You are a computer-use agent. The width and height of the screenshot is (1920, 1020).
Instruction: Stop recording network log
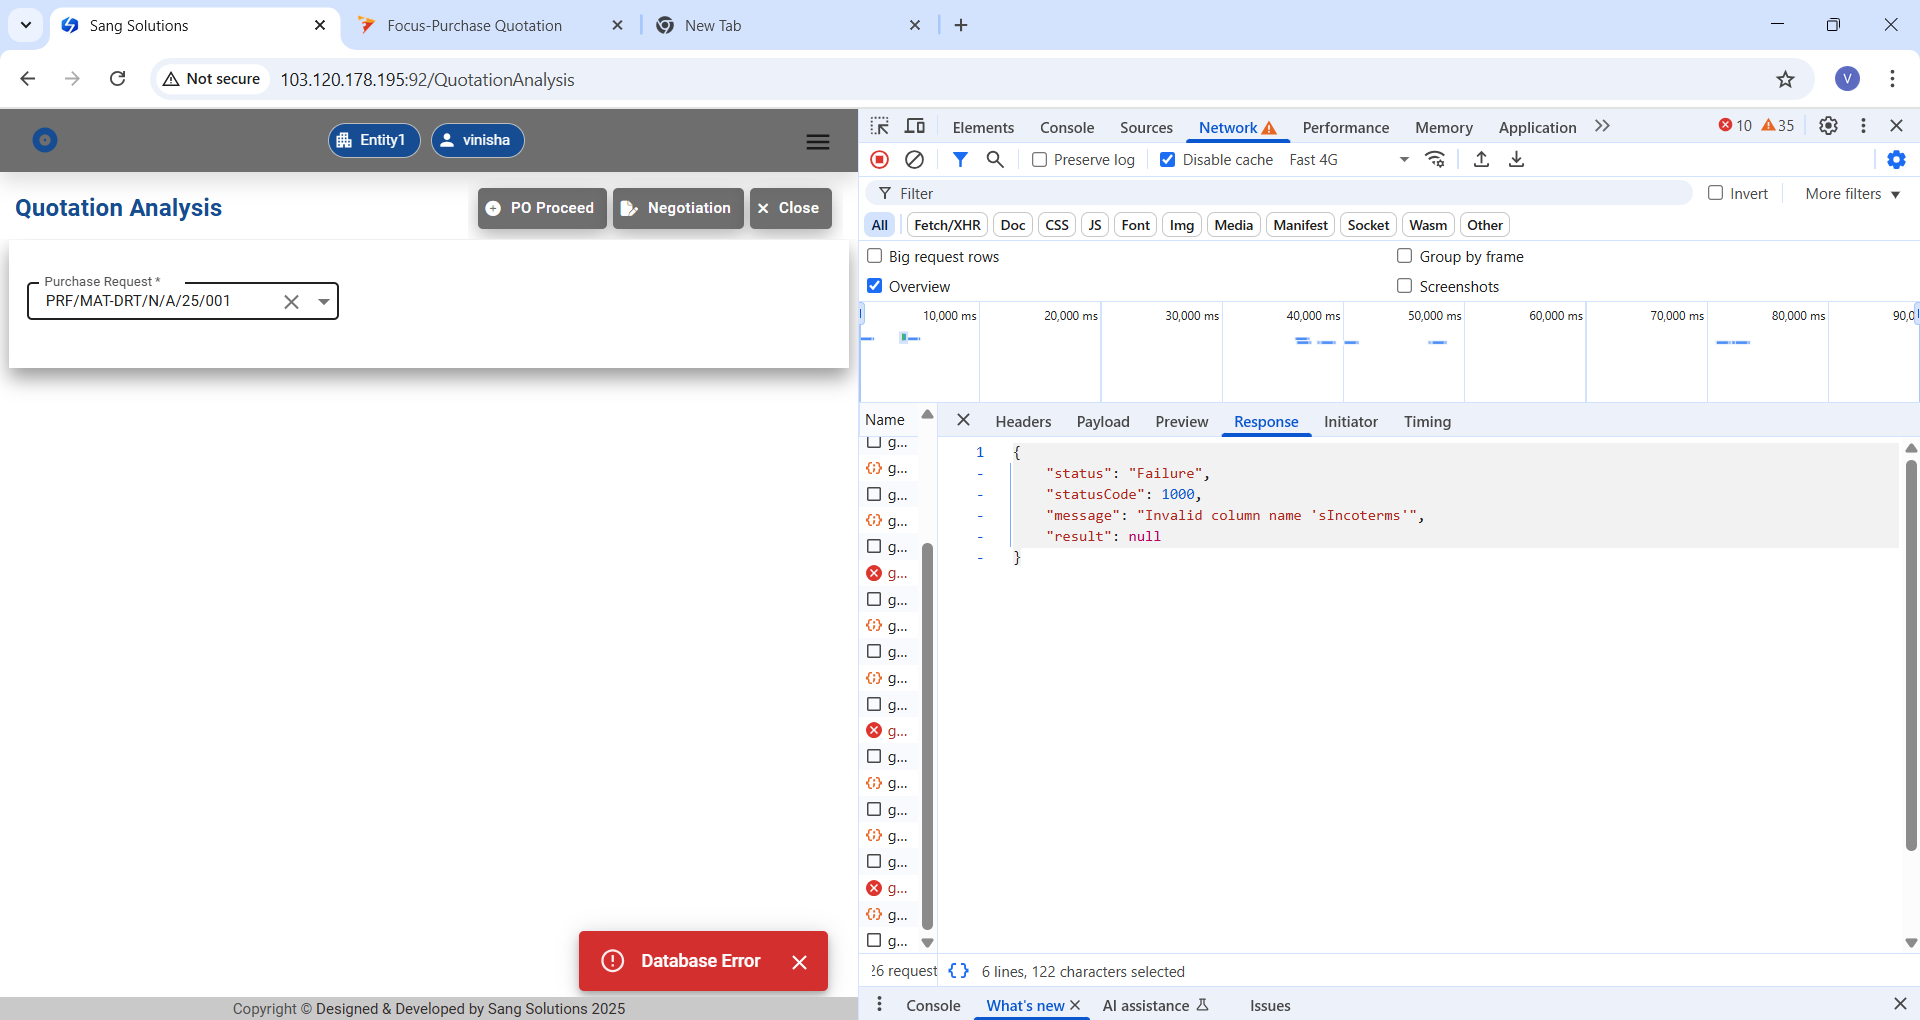880,160
